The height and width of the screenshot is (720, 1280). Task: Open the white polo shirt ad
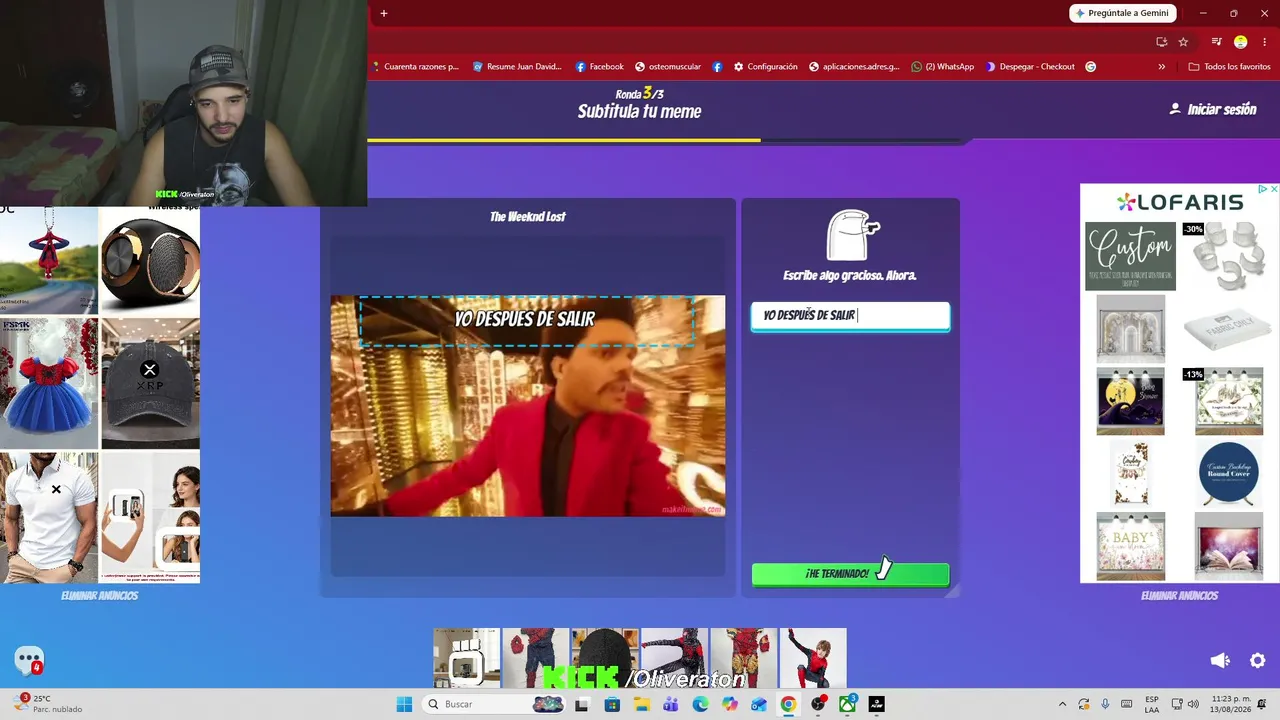tap(49, 517)
